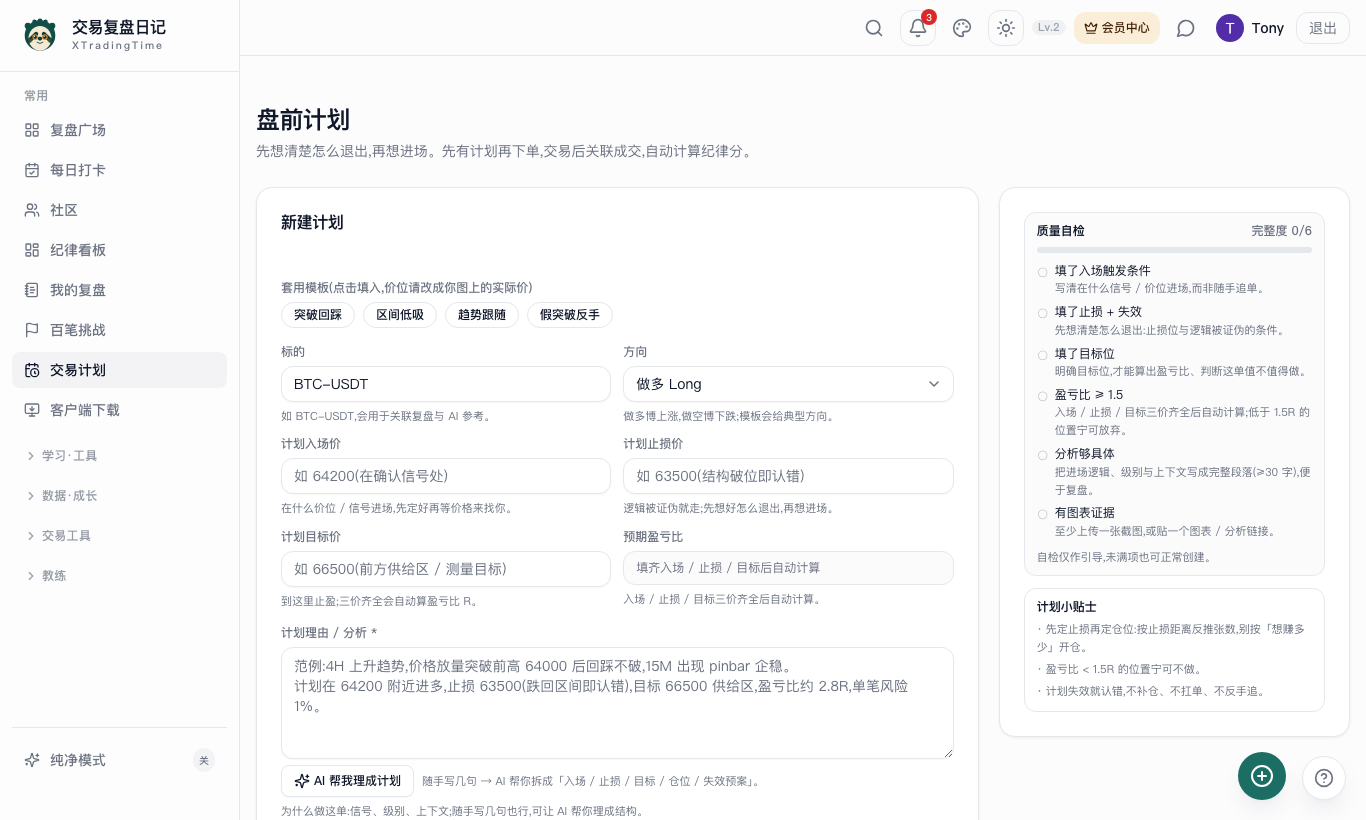This screenshot has height=820, width=1366.
Task: Open 客户端下载 sidebar item
Action: pos(119,410)
